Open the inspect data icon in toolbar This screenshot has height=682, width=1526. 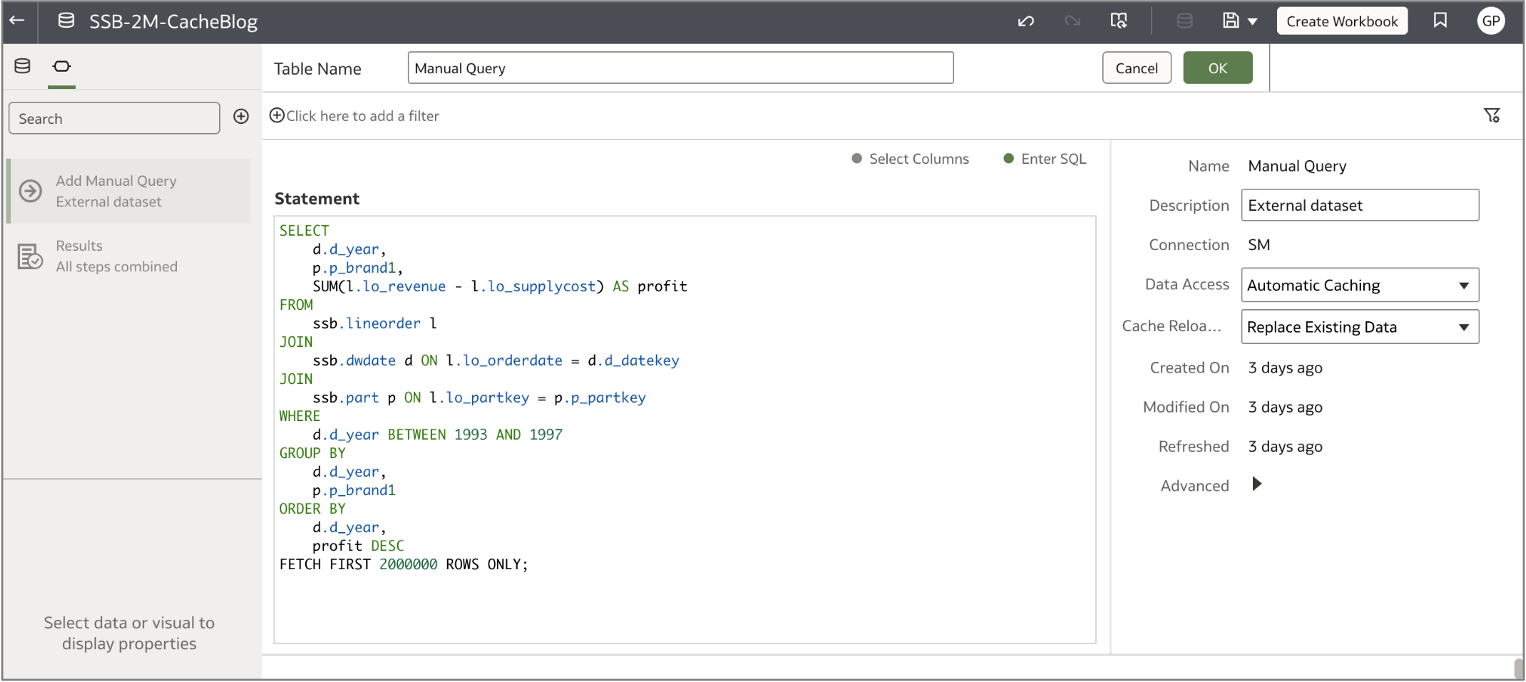1119,20
